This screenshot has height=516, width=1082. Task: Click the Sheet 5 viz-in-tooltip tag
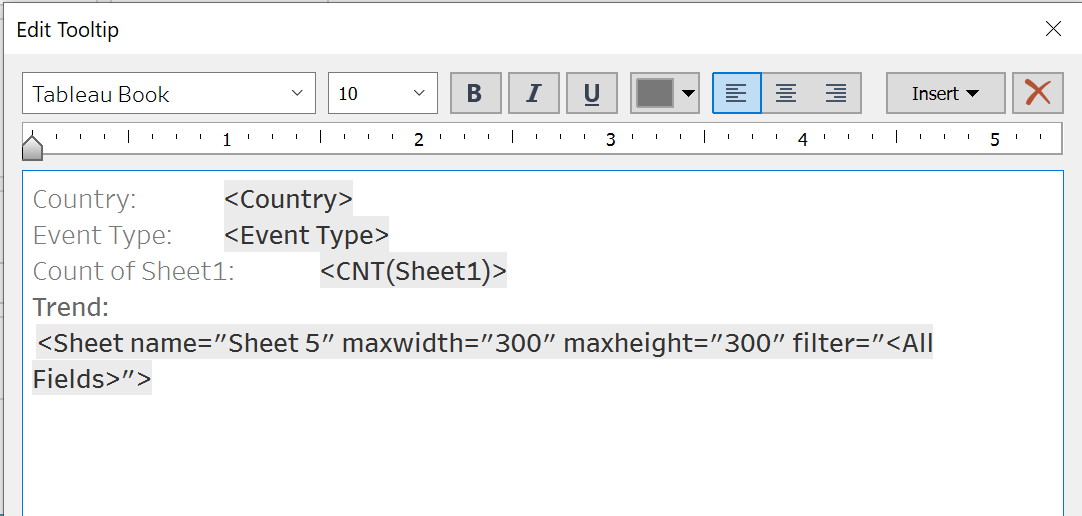point(484,344)
